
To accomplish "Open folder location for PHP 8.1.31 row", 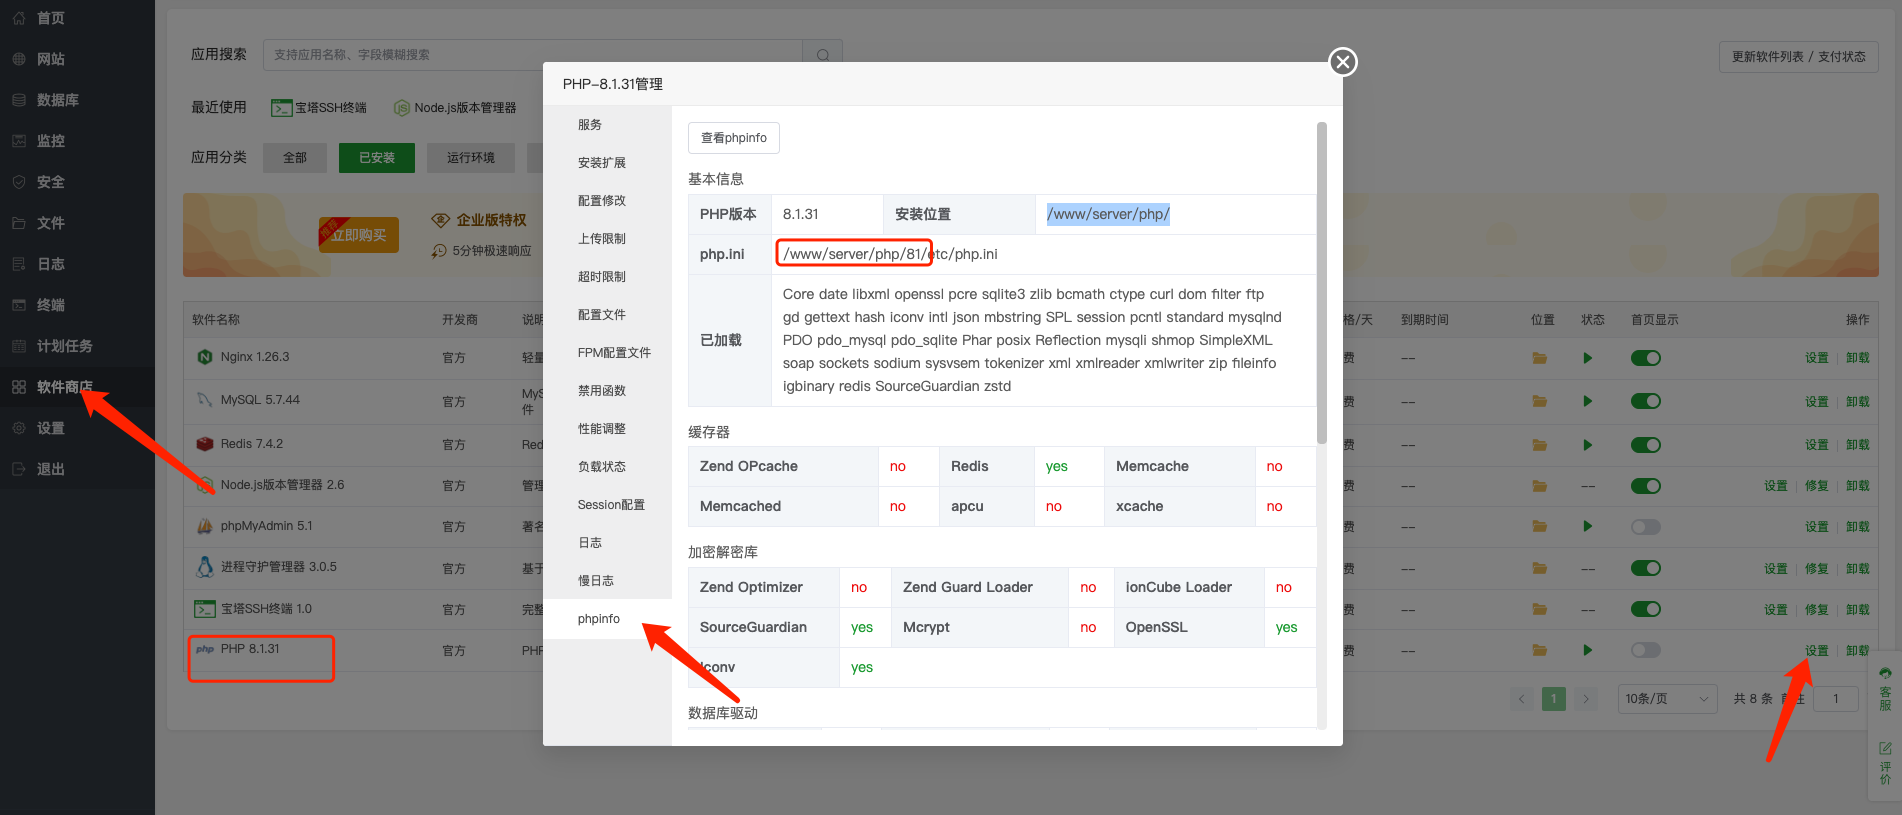I will click(1540, 650).
